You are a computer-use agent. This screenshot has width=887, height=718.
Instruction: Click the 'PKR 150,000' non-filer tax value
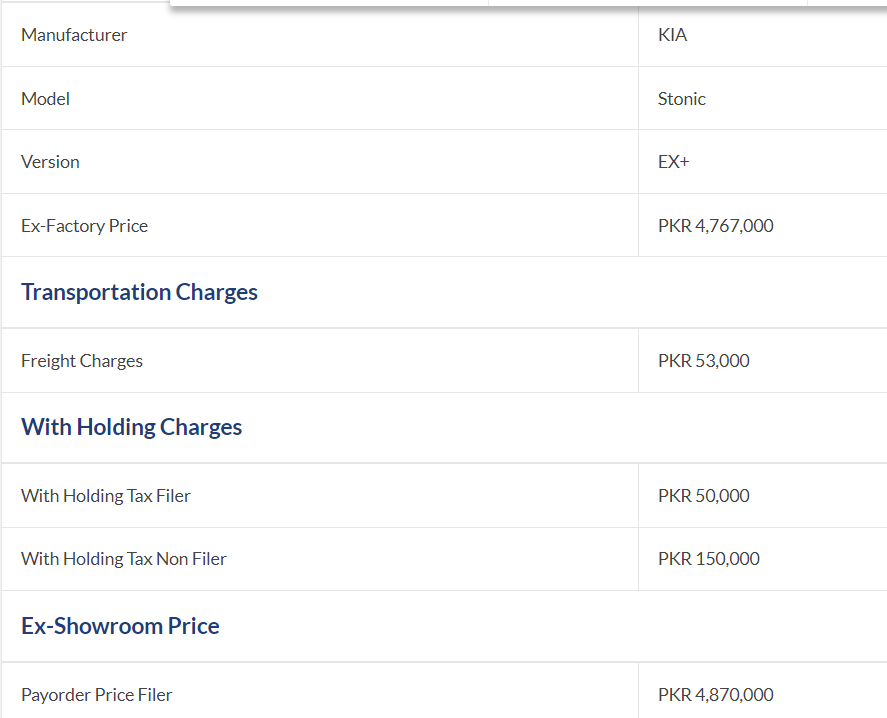(709, 559)
